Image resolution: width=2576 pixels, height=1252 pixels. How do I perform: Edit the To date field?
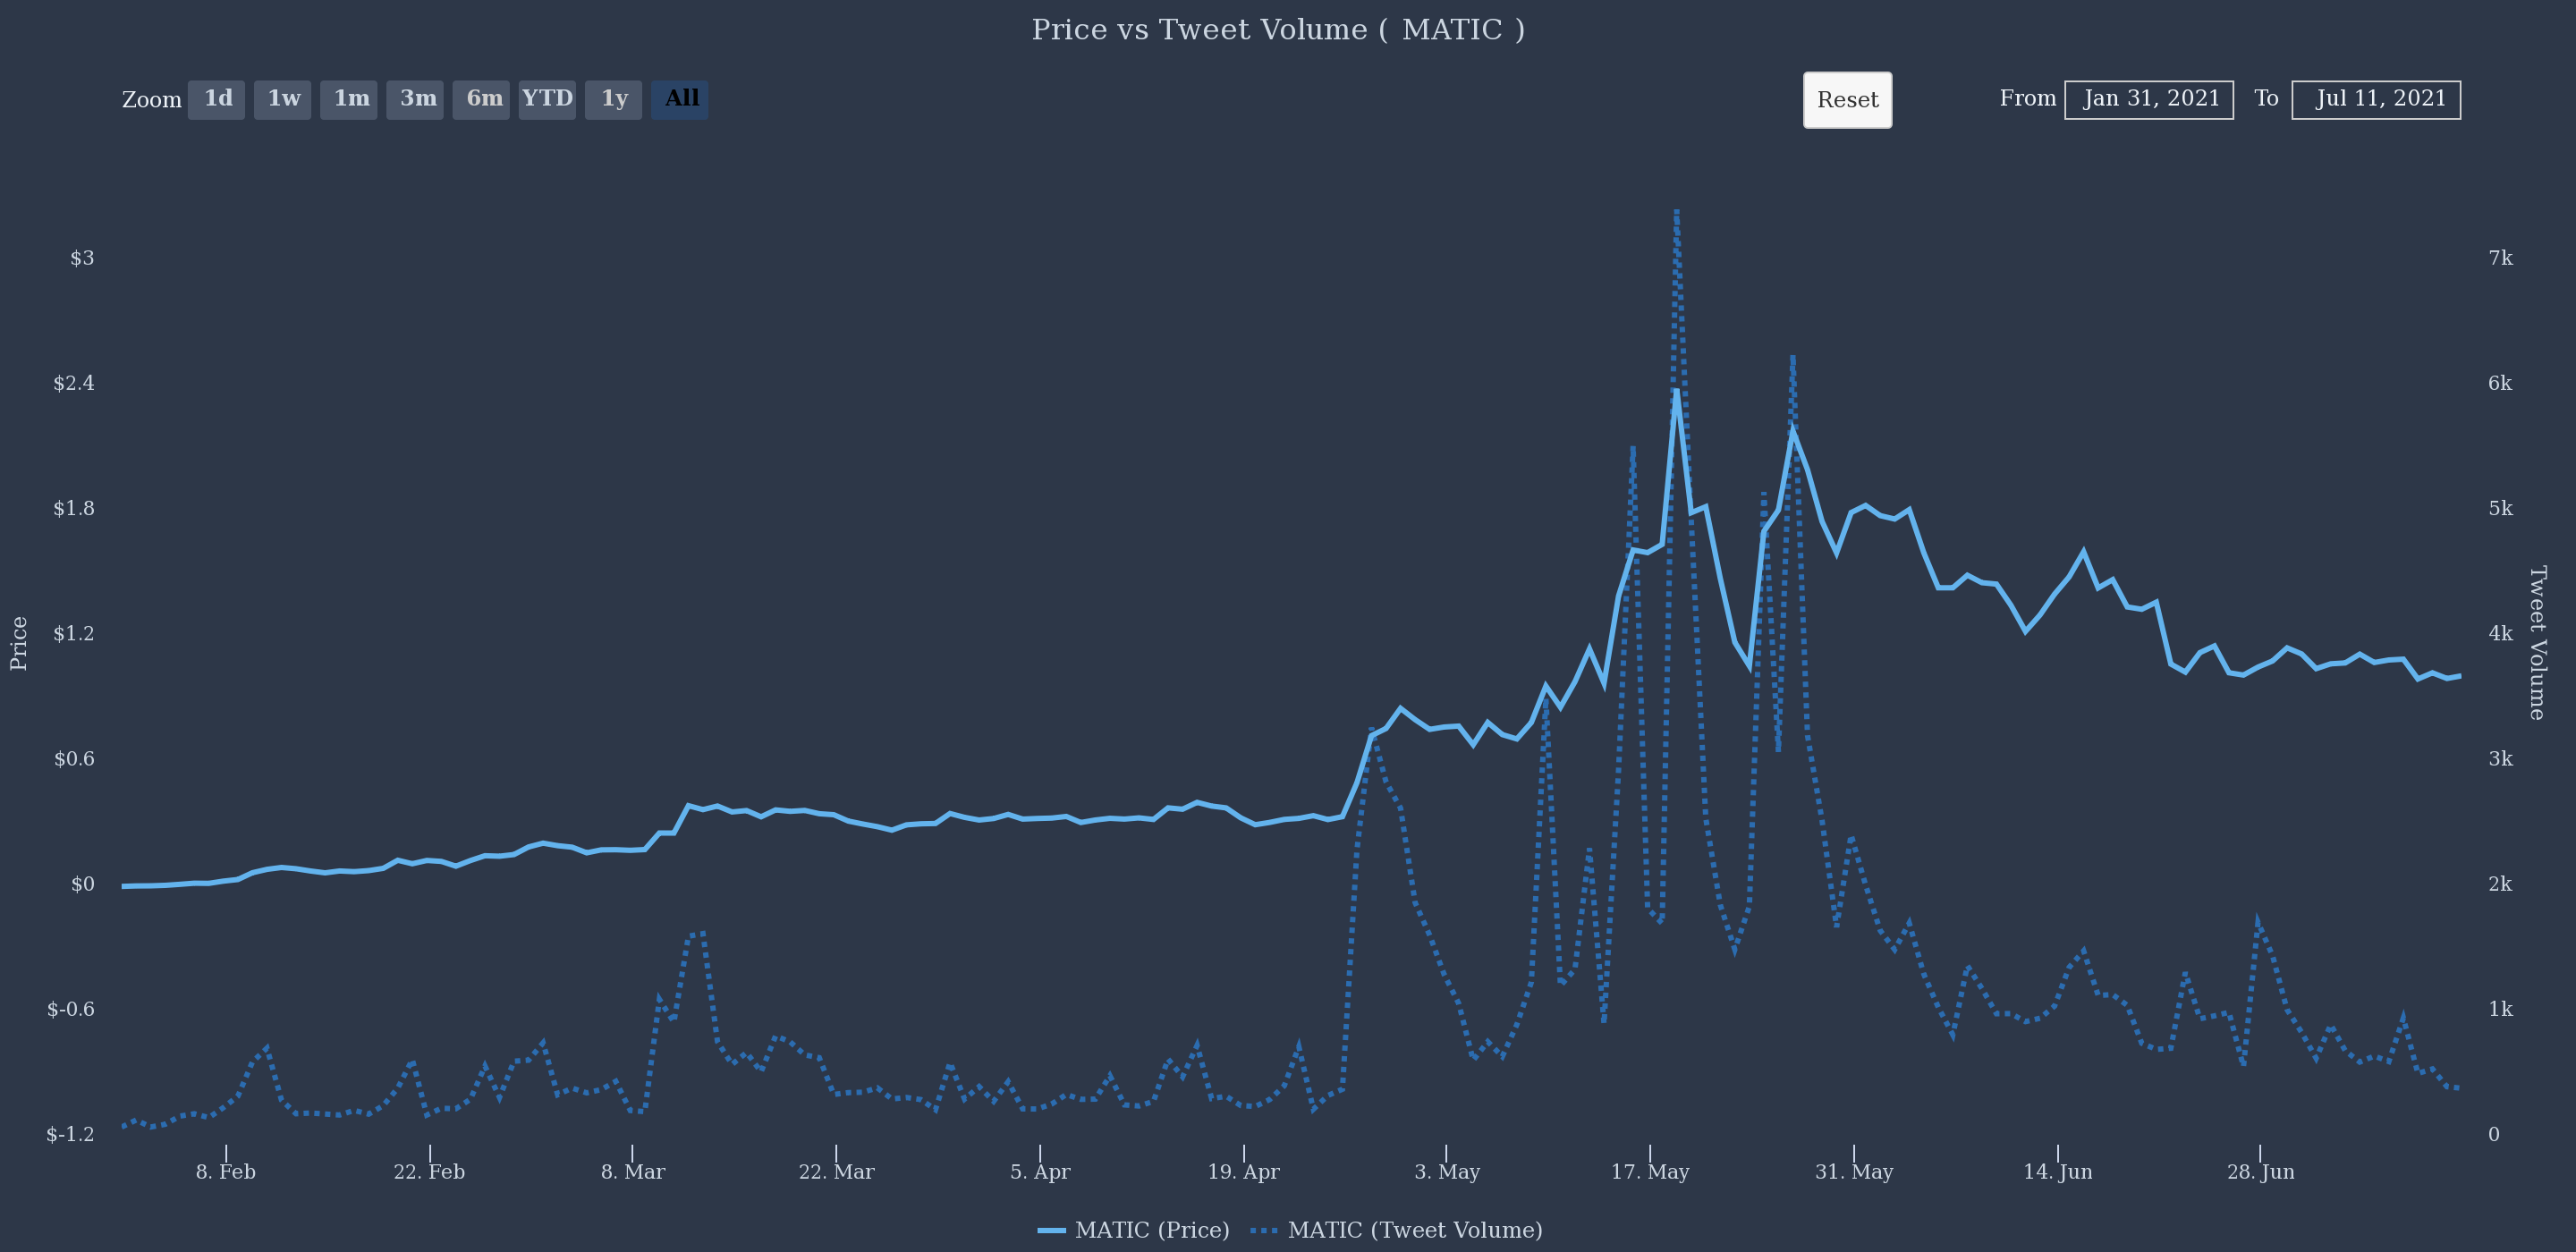(2376, 99)
